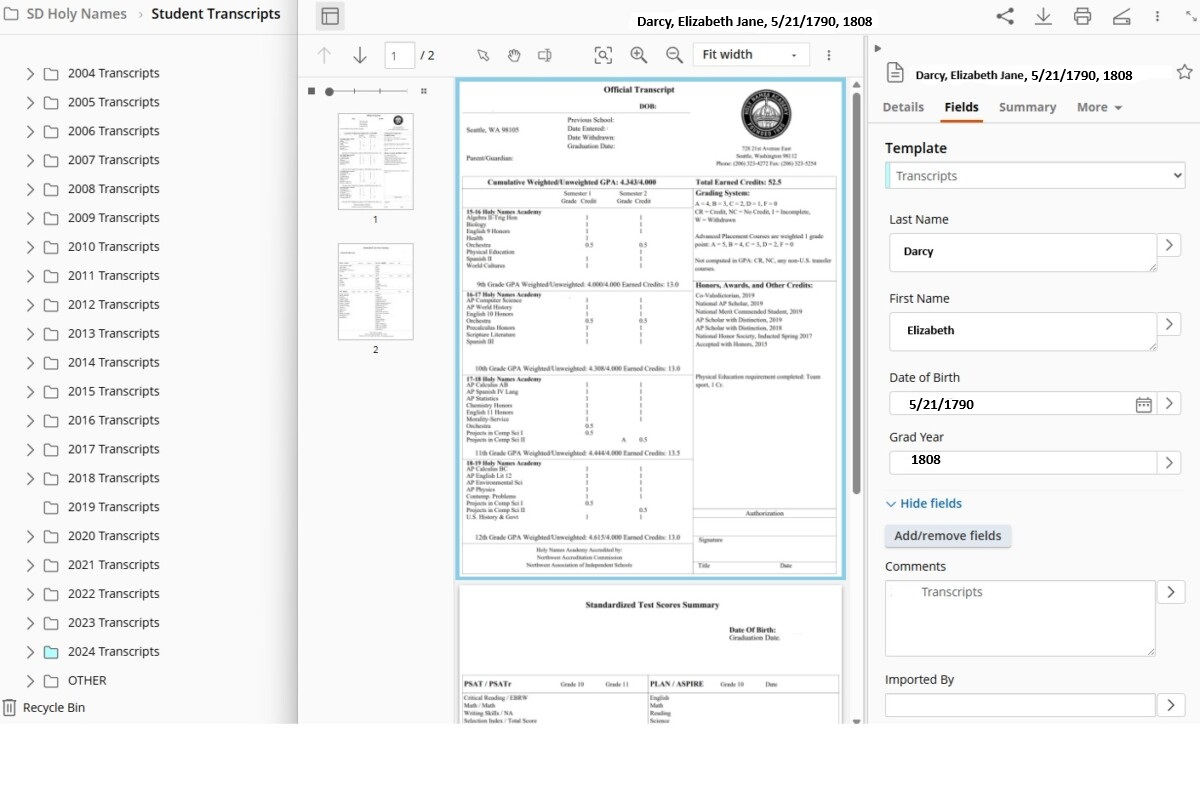Click the arrow button beside Last Name

pos(1169,245)
